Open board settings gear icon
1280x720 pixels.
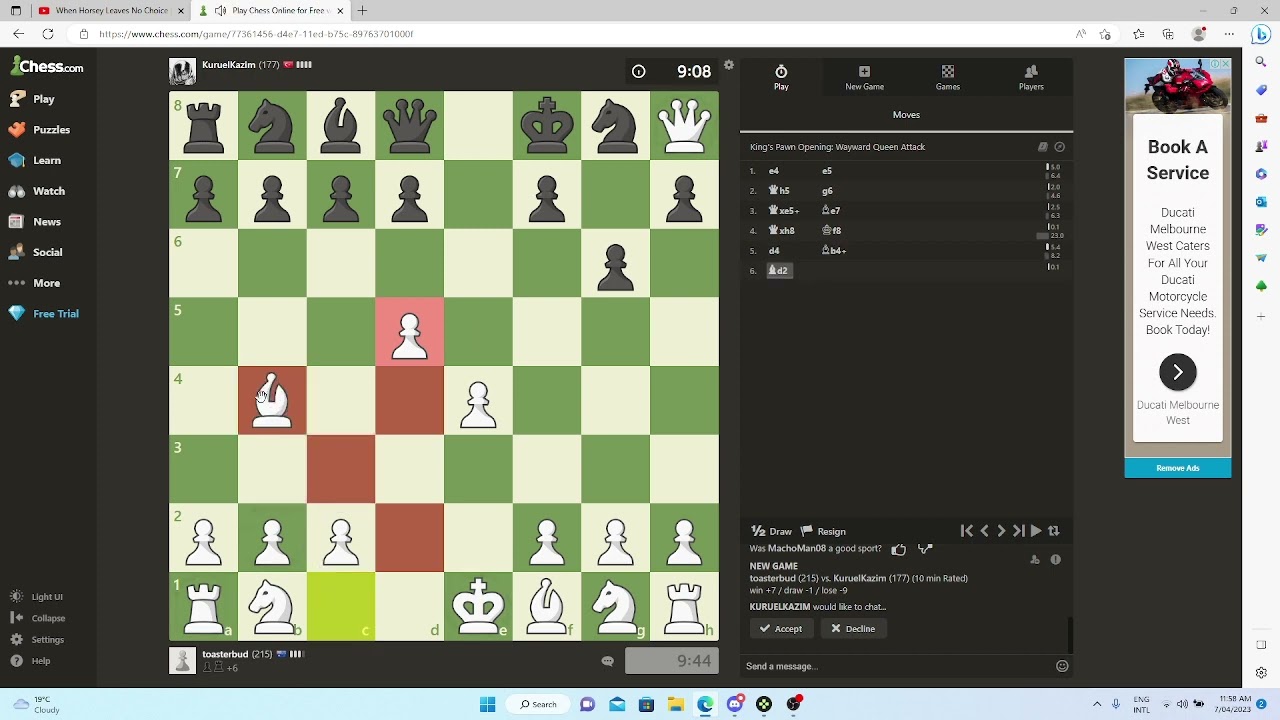[x=729, y=65]
